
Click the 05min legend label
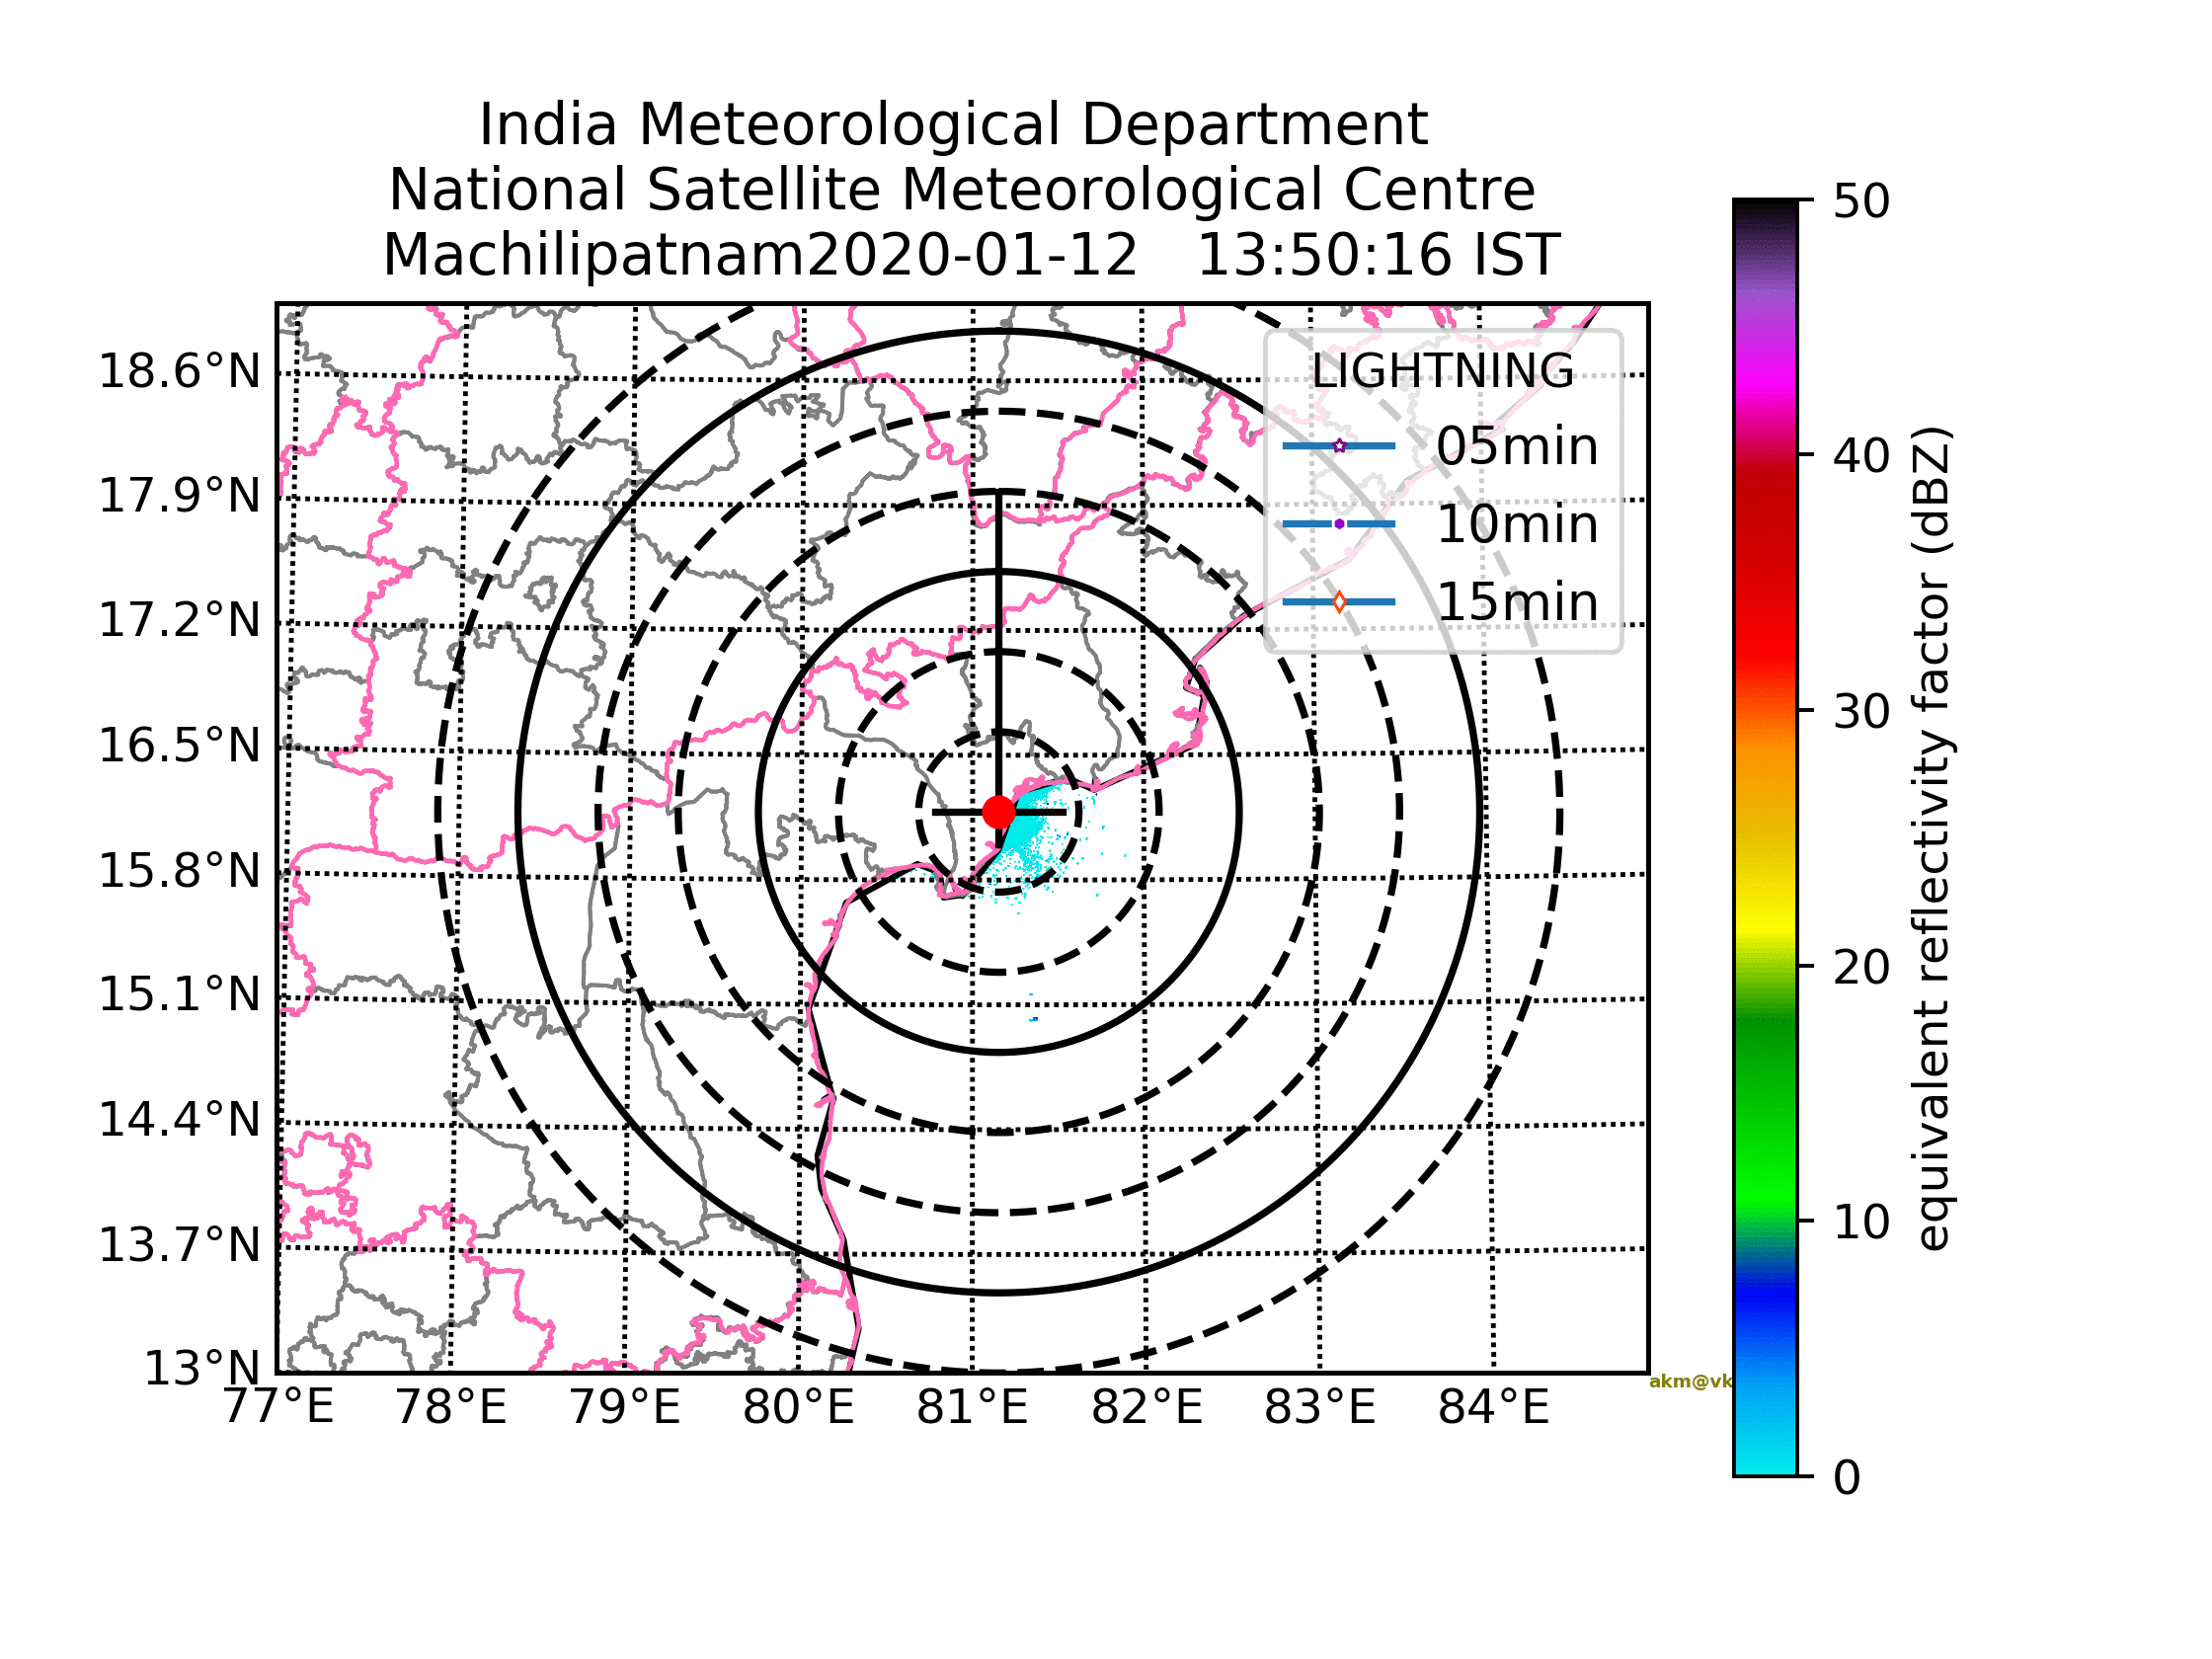1517,446
